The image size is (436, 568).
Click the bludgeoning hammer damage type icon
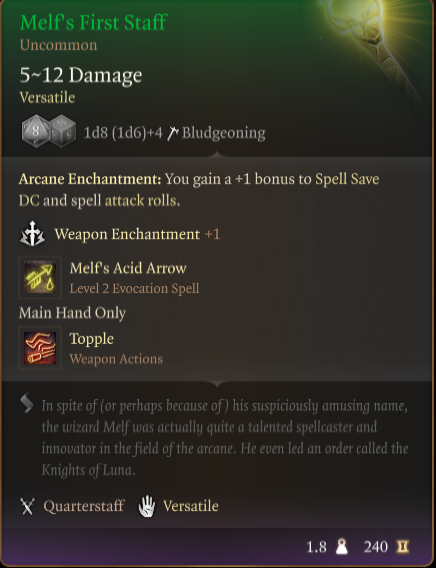coord(172,133)
